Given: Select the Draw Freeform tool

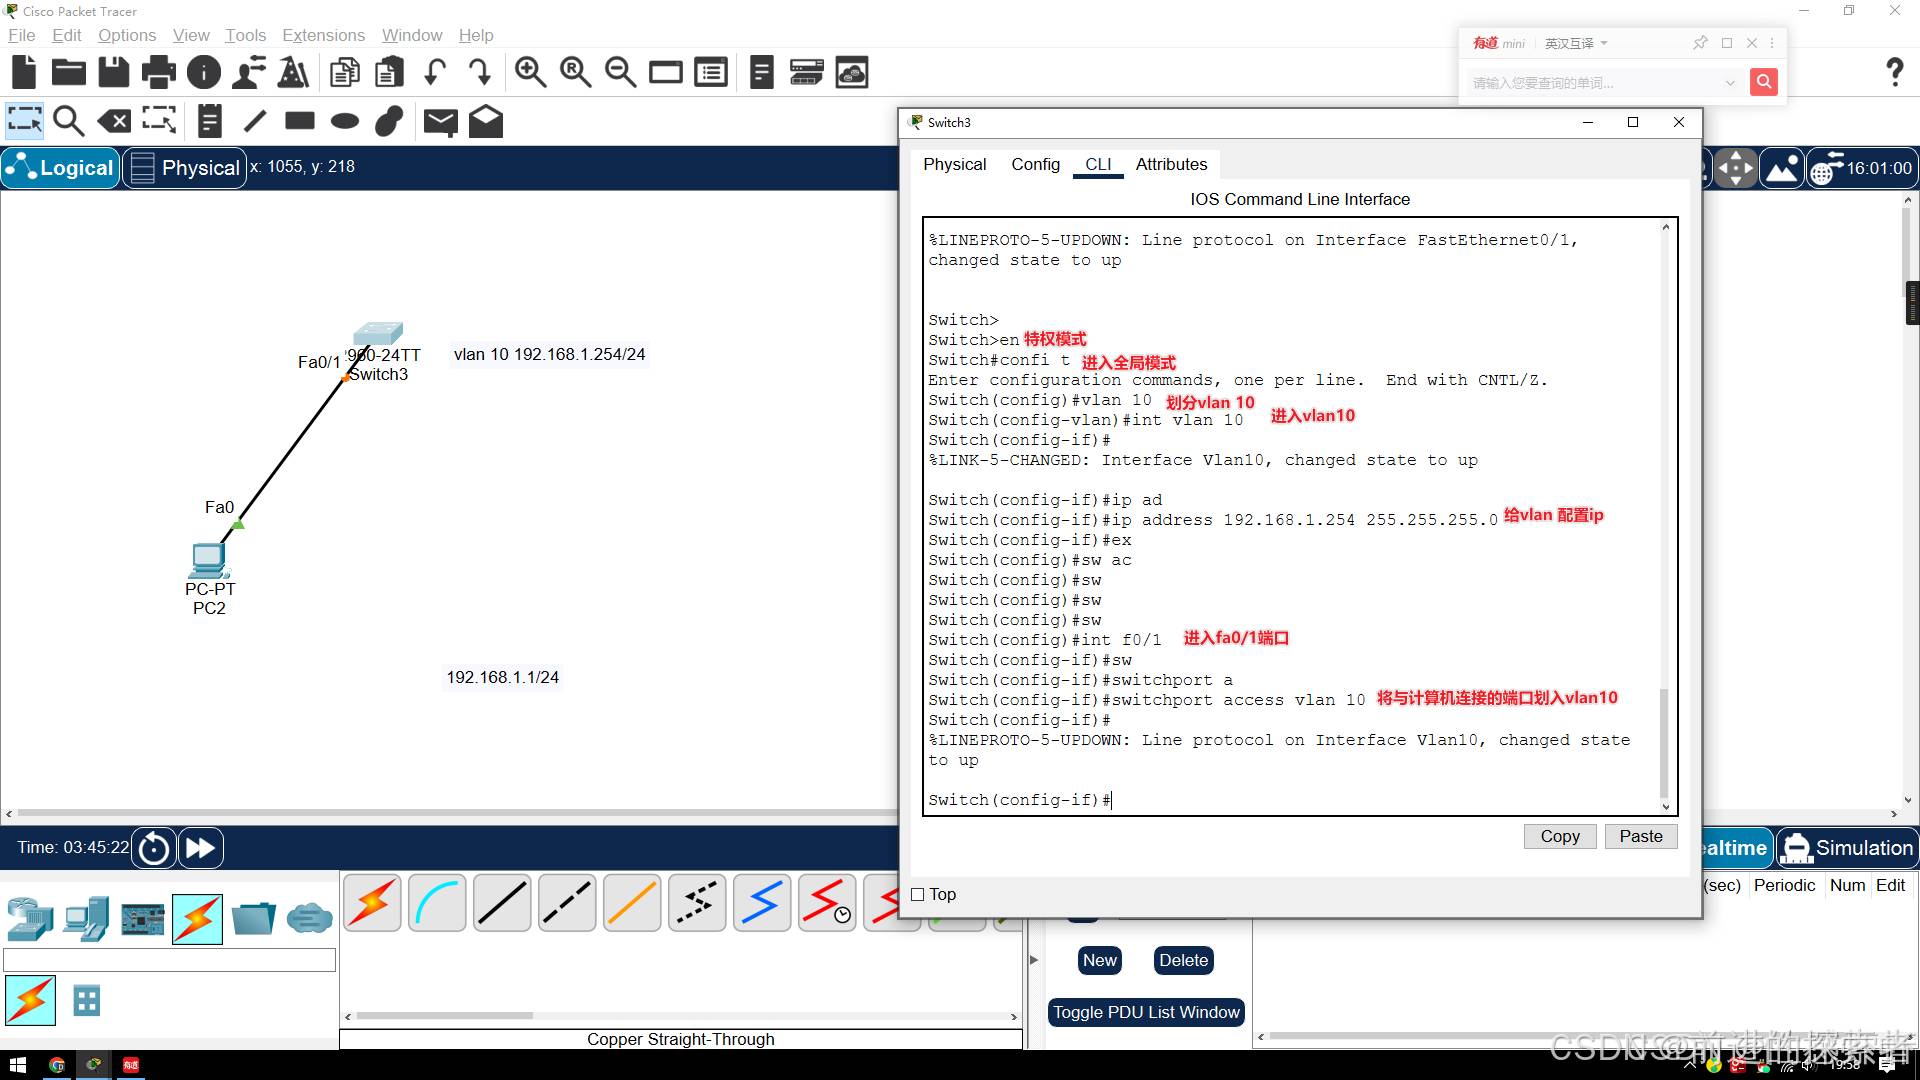Looking at the screenshot, I should tap(389, 121).
